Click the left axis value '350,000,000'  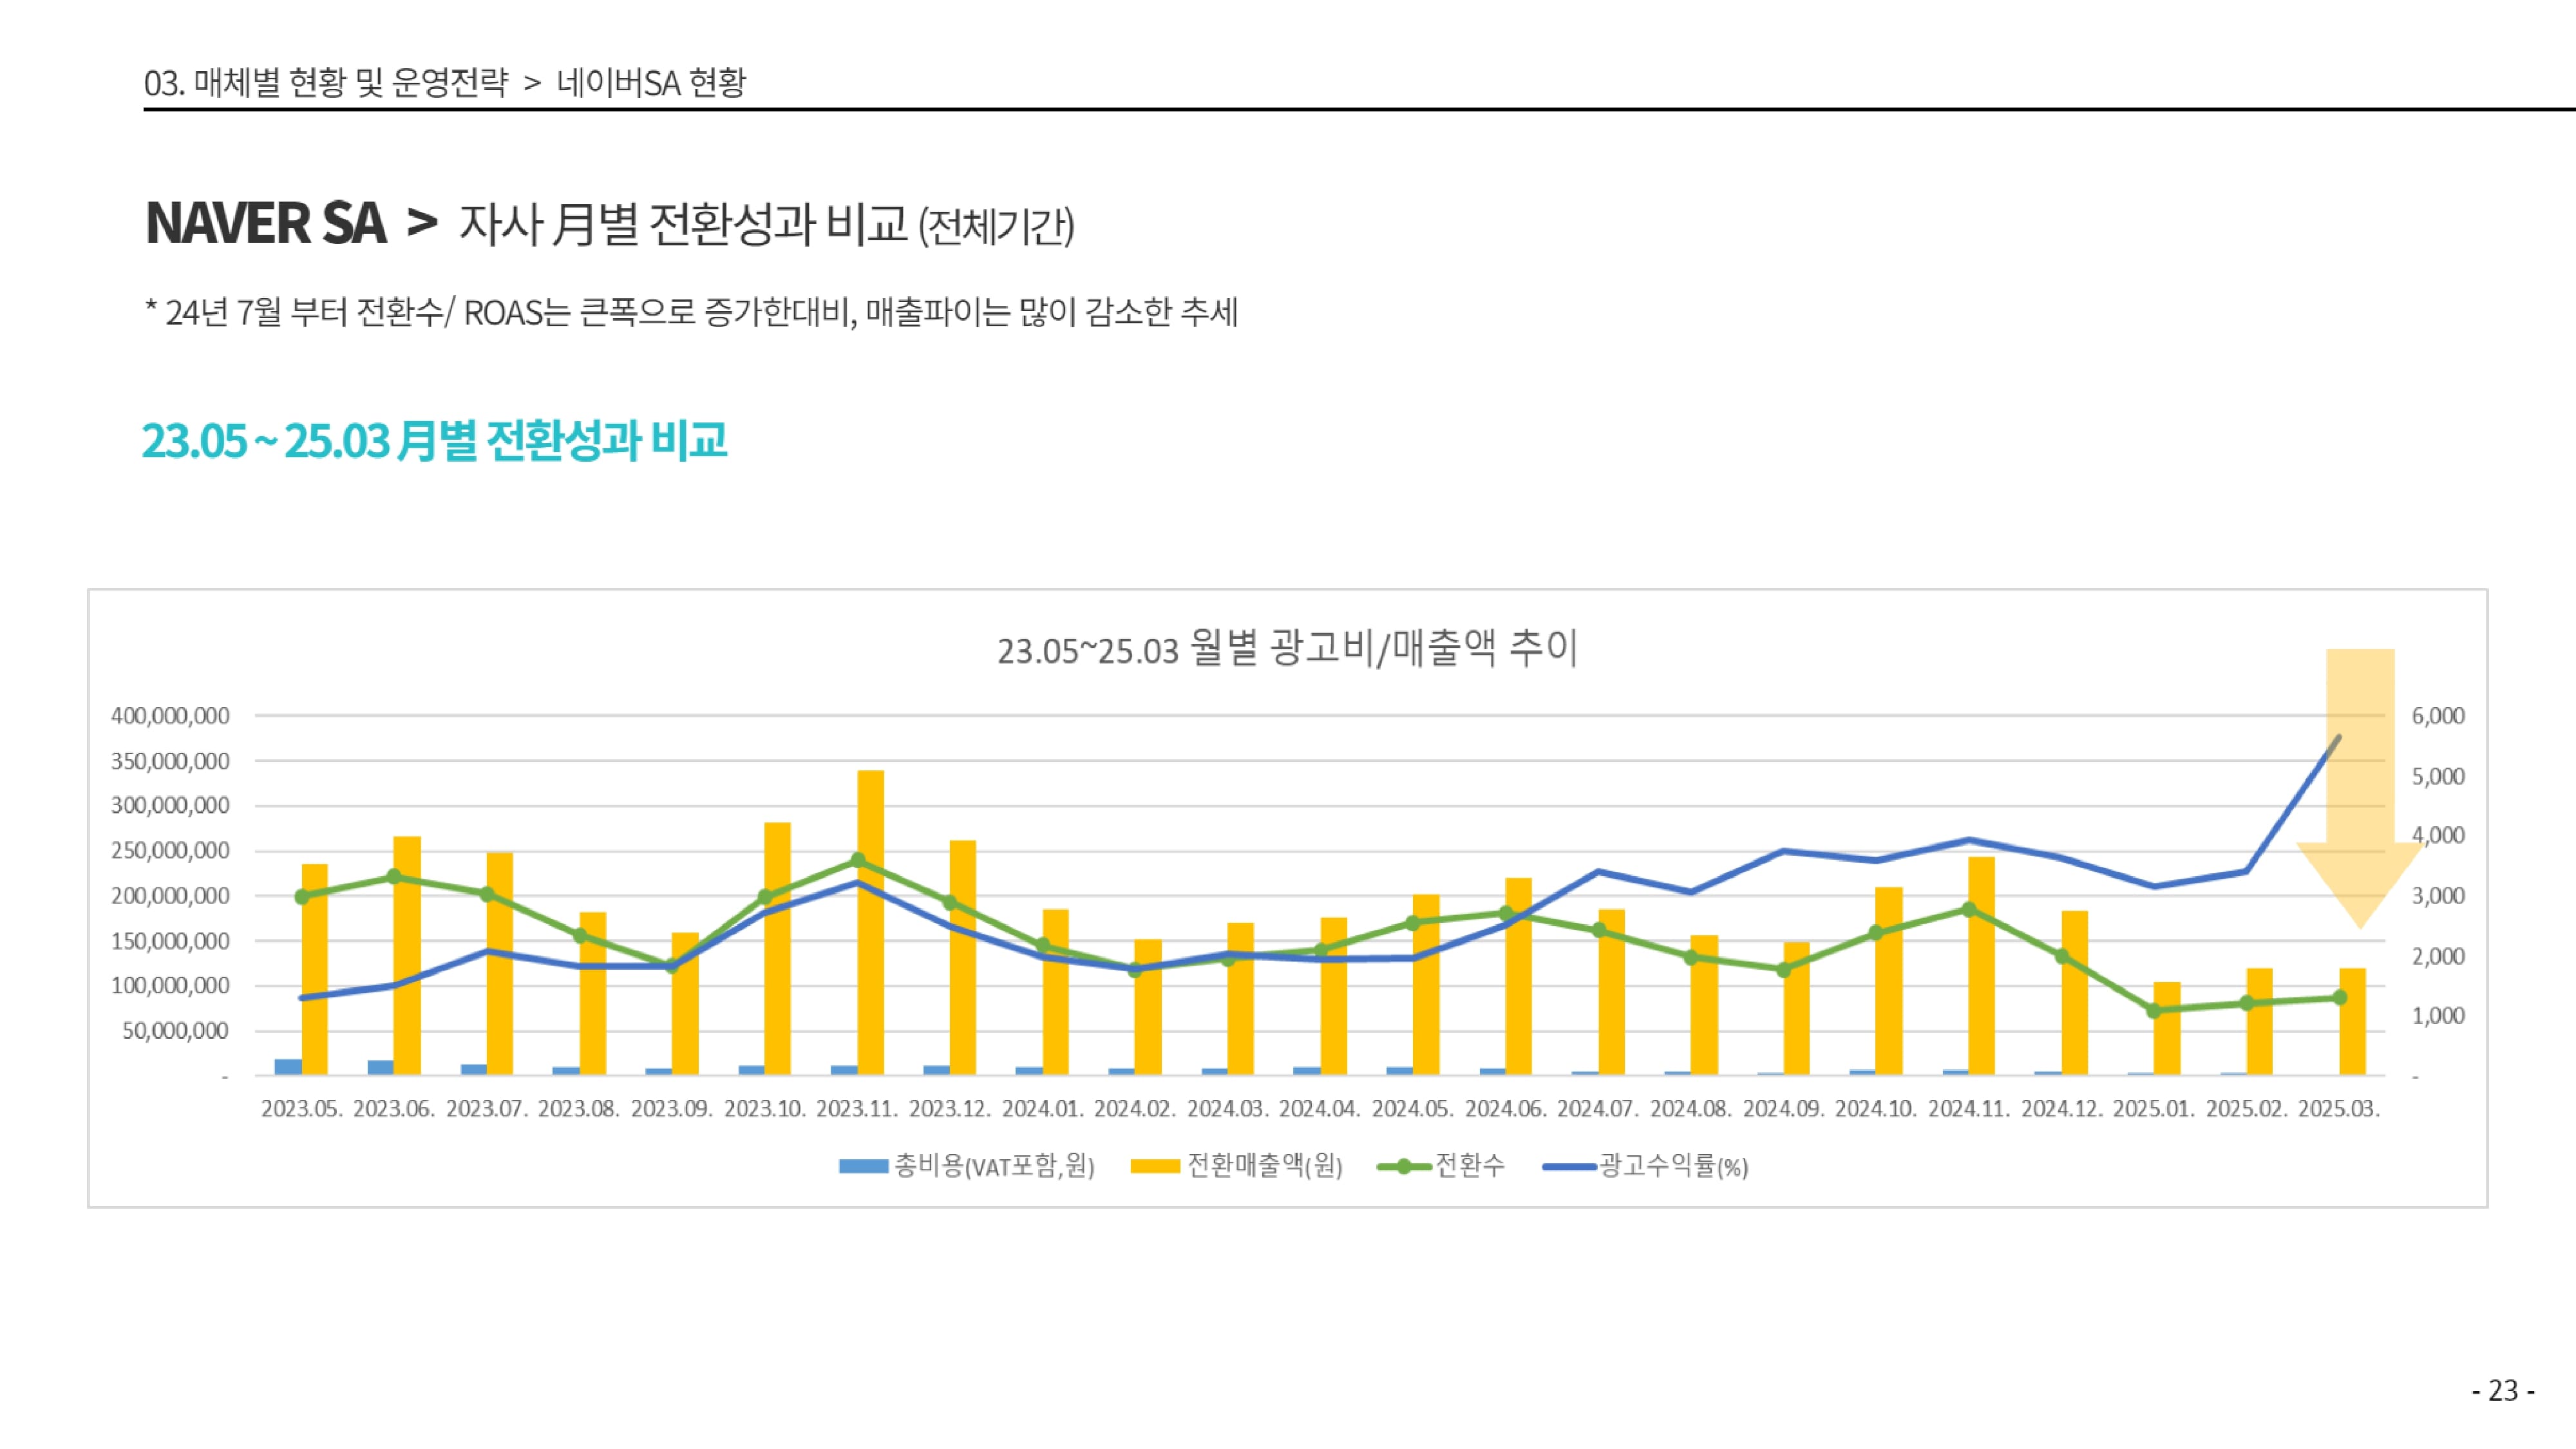coord(170,761)
